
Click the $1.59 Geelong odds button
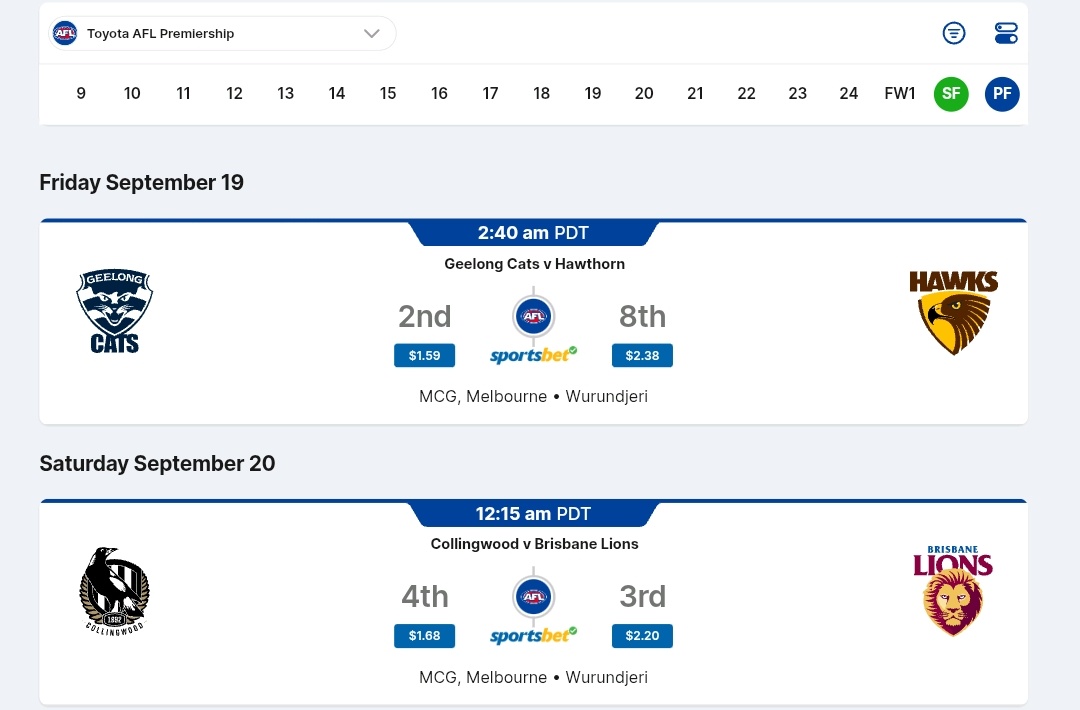[424, 355]
